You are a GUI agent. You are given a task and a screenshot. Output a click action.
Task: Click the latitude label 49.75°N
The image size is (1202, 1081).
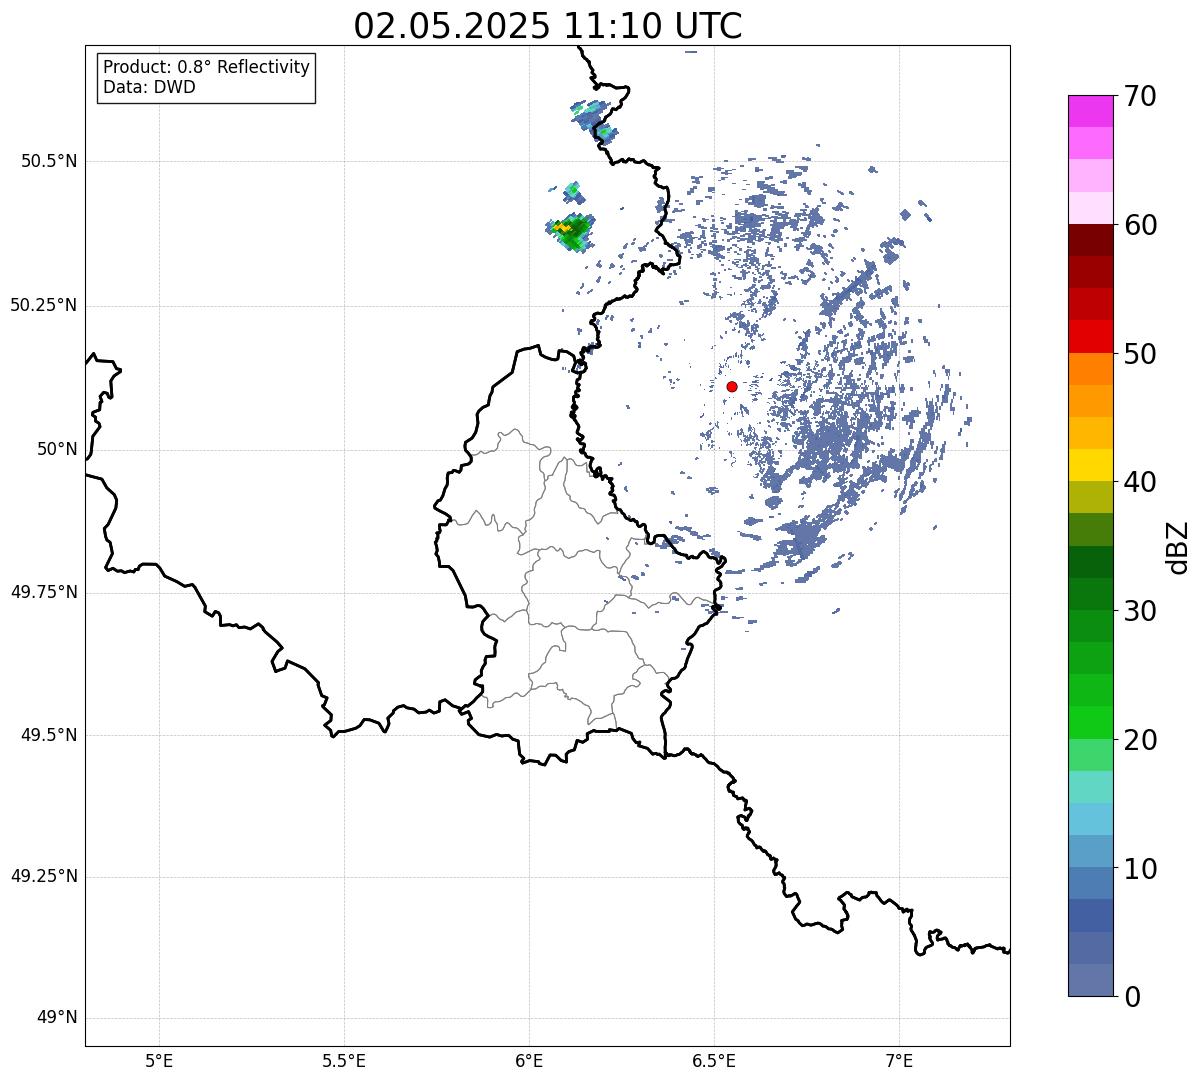click(x=44, y=592)
